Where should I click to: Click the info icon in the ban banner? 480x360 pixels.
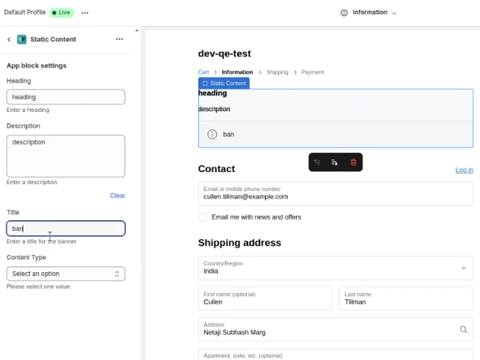tap(212, 134)
